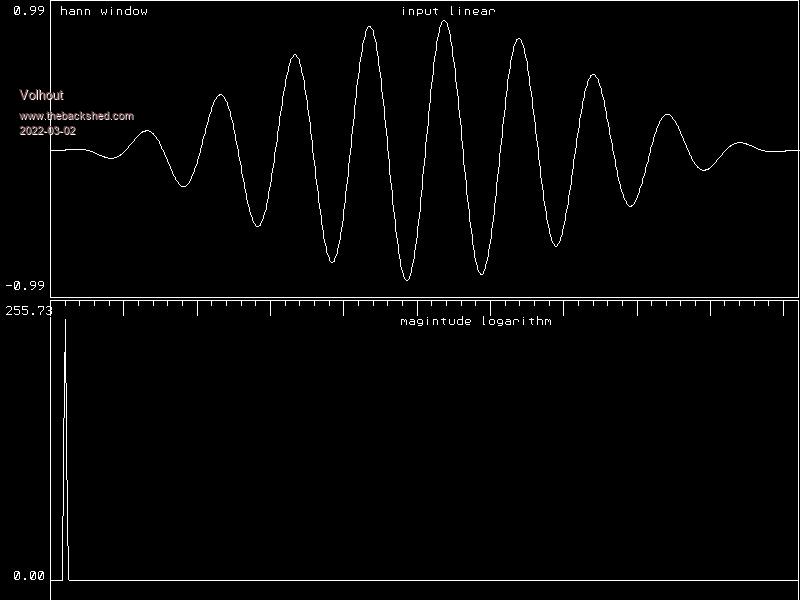
Task: Click the 0.00 magnitude minimum label
Action: coord(29,575)
